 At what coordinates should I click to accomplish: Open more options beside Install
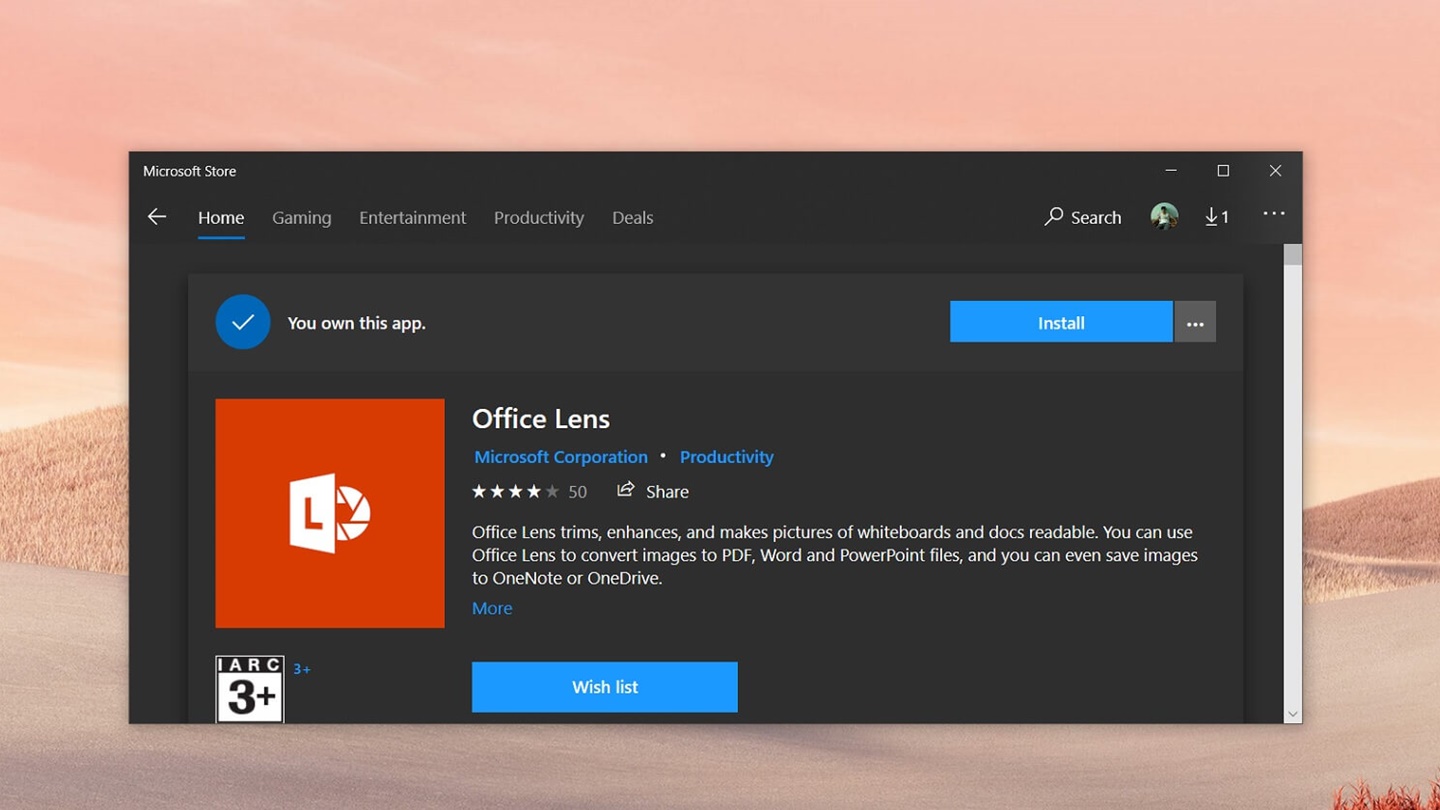(1195, 323)
